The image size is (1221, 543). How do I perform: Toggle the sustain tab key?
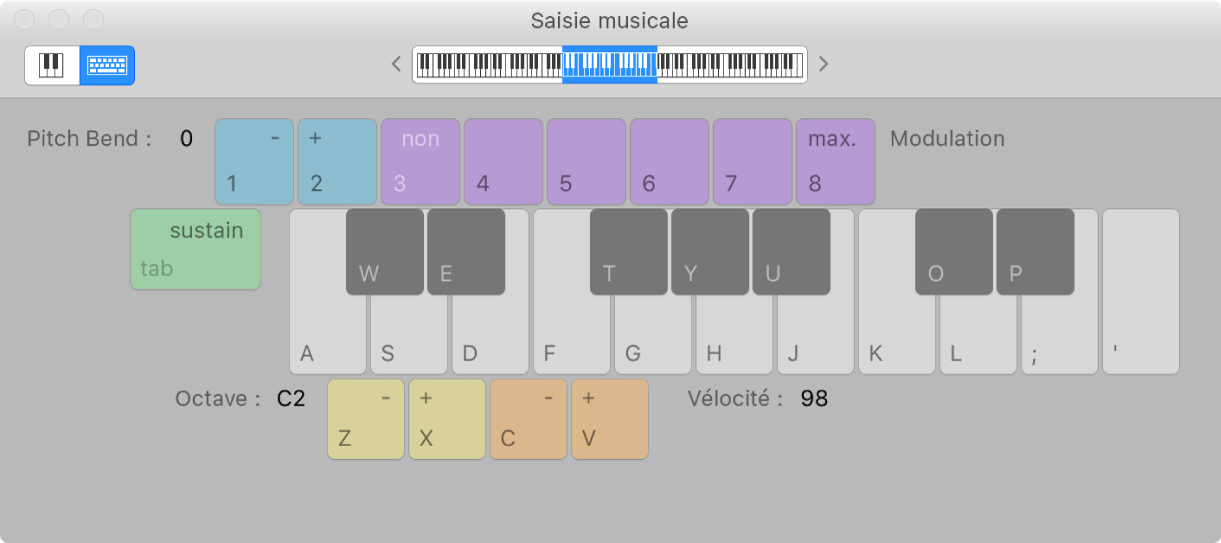coord(195,249)
